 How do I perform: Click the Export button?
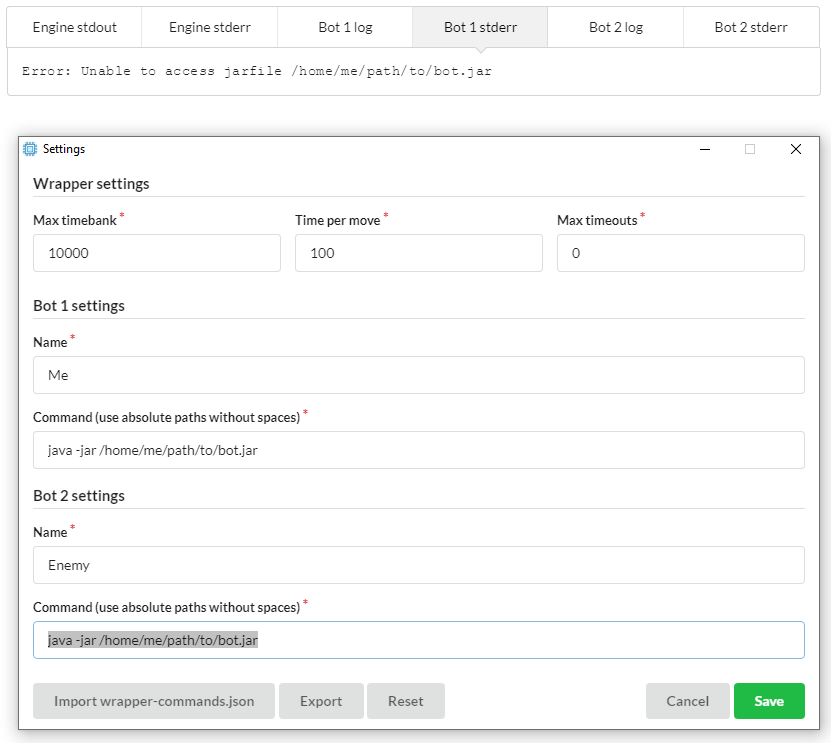coord(321,701)
